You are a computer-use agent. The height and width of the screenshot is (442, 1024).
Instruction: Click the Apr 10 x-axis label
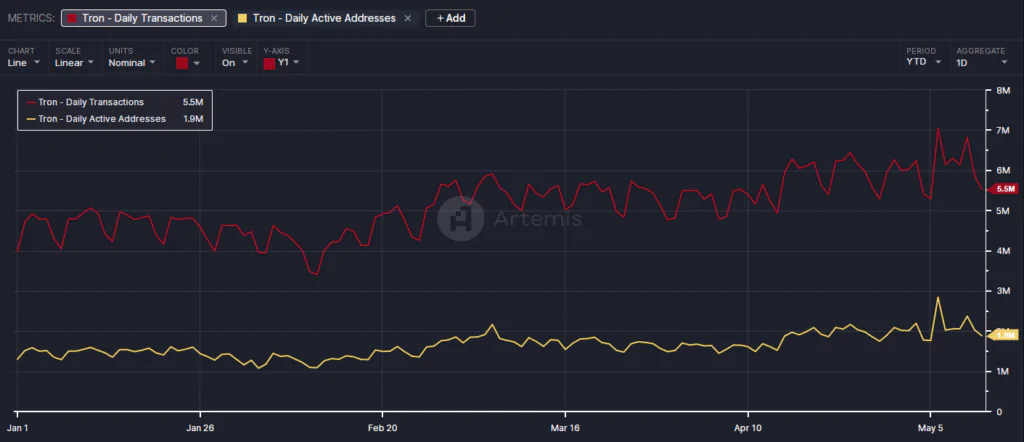[747, 428]
